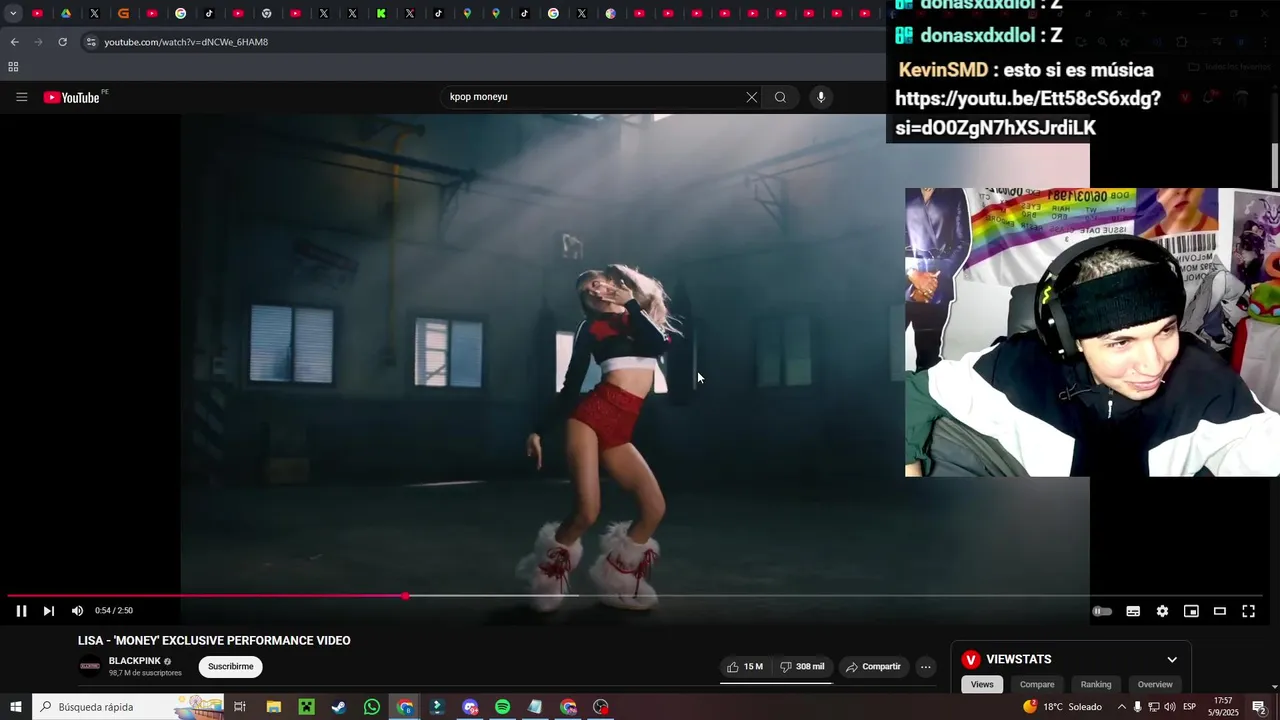Share the video via Compartir

click(873, 667)
